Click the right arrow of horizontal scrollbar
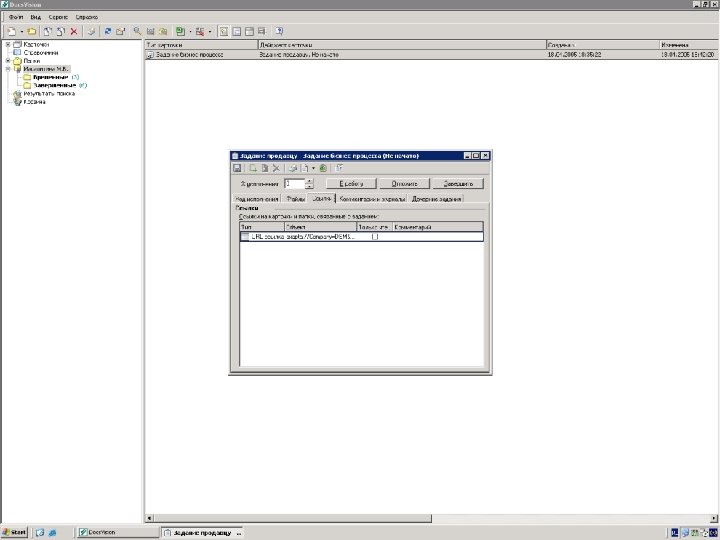 point(714,518)
